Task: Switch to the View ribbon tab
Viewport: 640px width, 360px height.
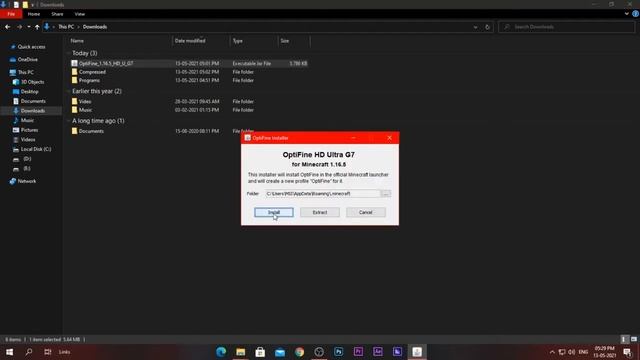Action: pyautogui.click(x=80, y=14)
